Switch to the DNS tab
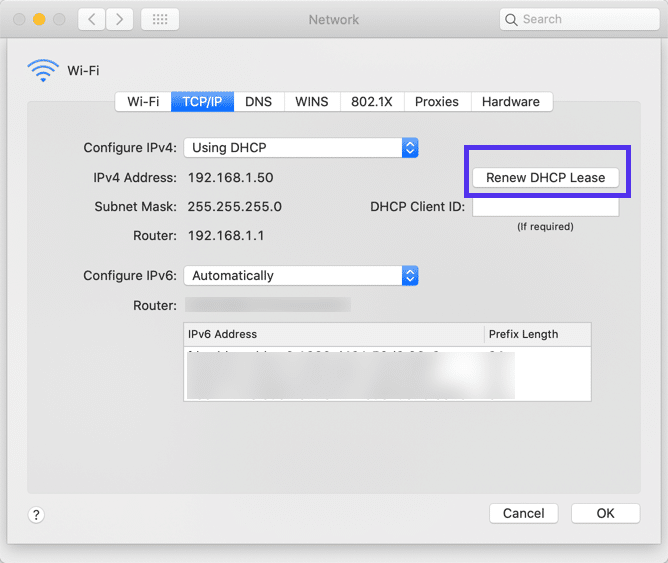The image size is (668, 563). 259,101
